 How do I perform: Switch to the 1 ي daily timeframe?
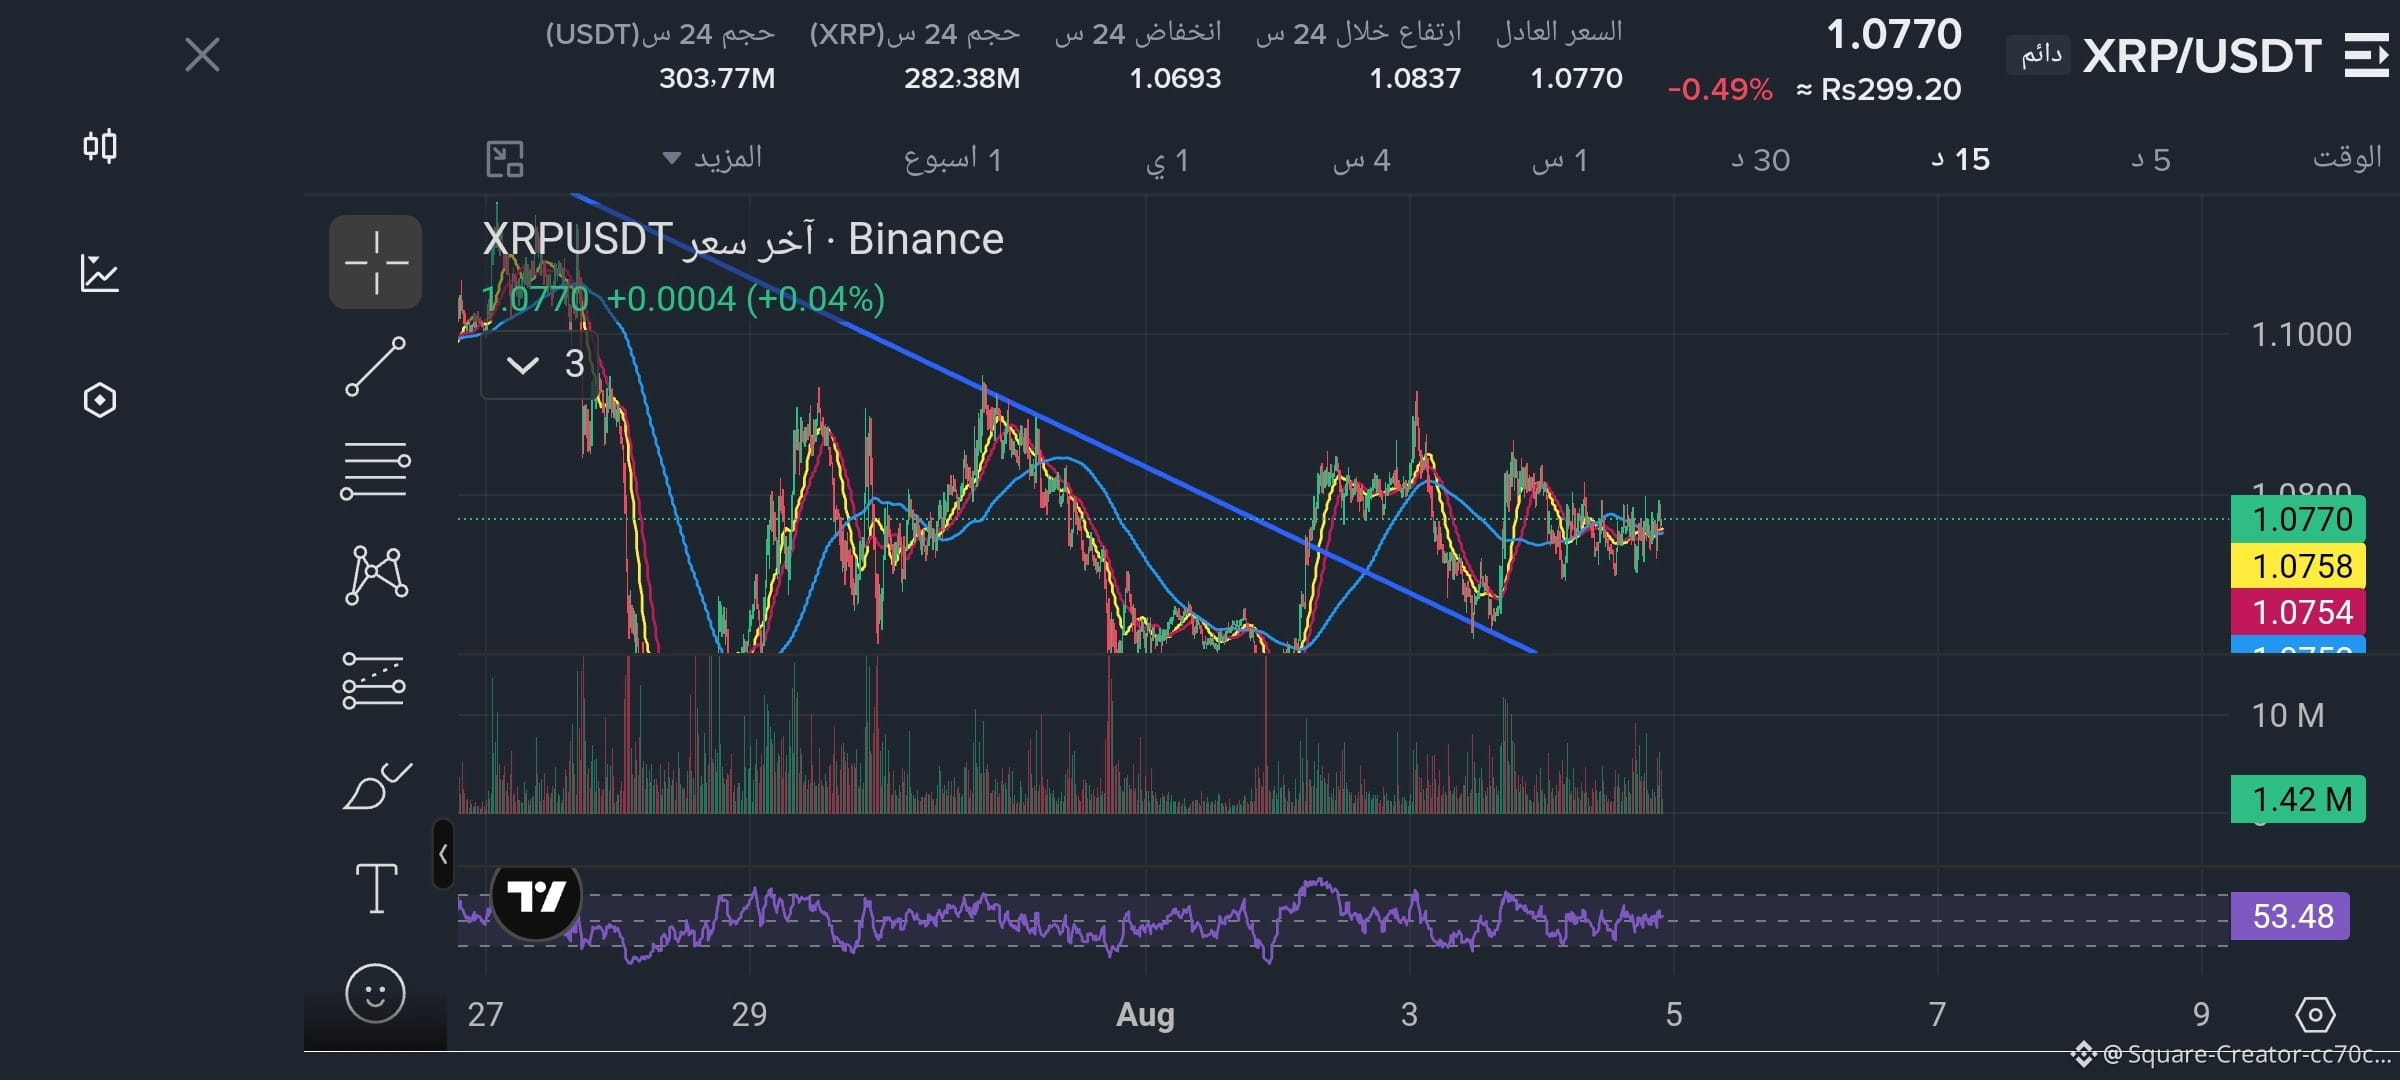click(x=1167, y=160)
